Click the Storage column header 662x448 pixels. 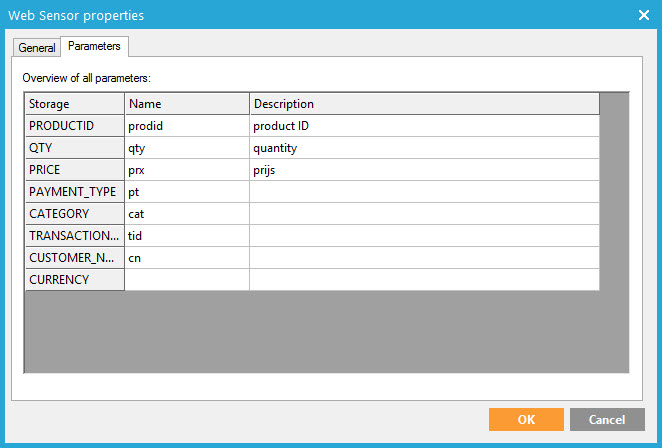[x=74, y=104]
